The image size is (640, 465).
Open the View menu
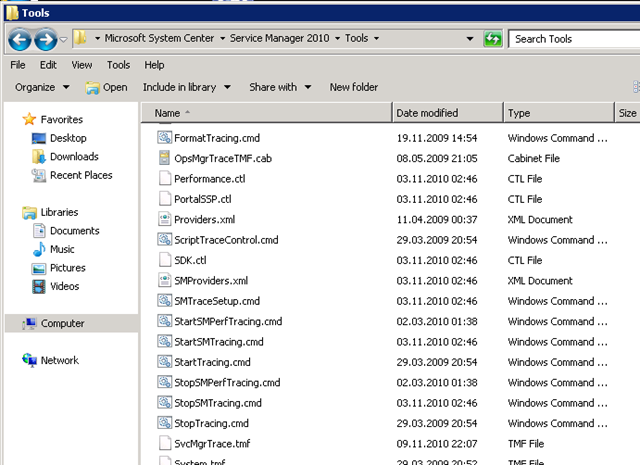(82, 65)
